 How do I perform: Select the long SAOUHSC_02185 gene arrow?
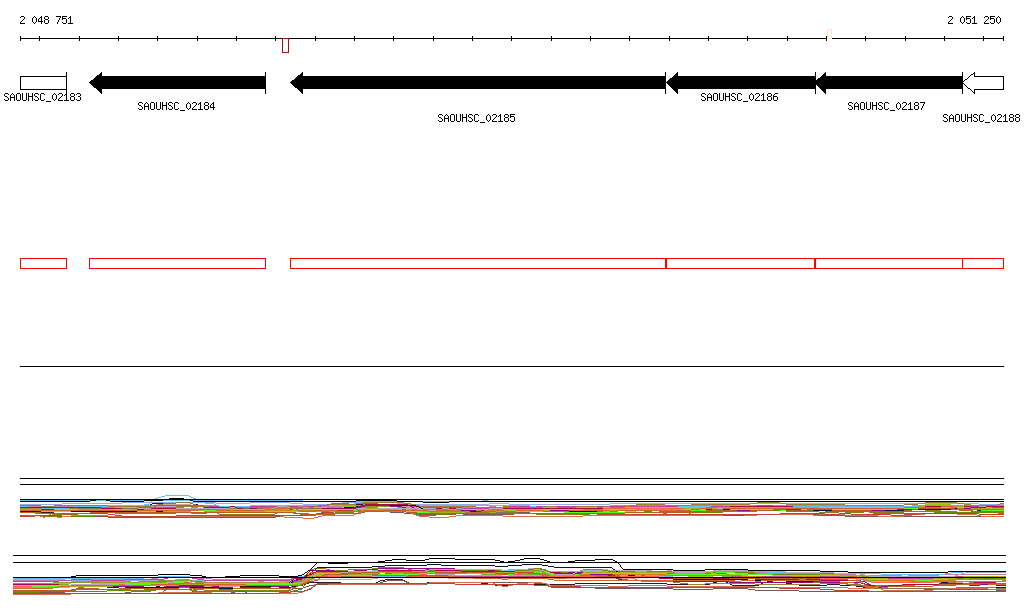coord(478,83)
